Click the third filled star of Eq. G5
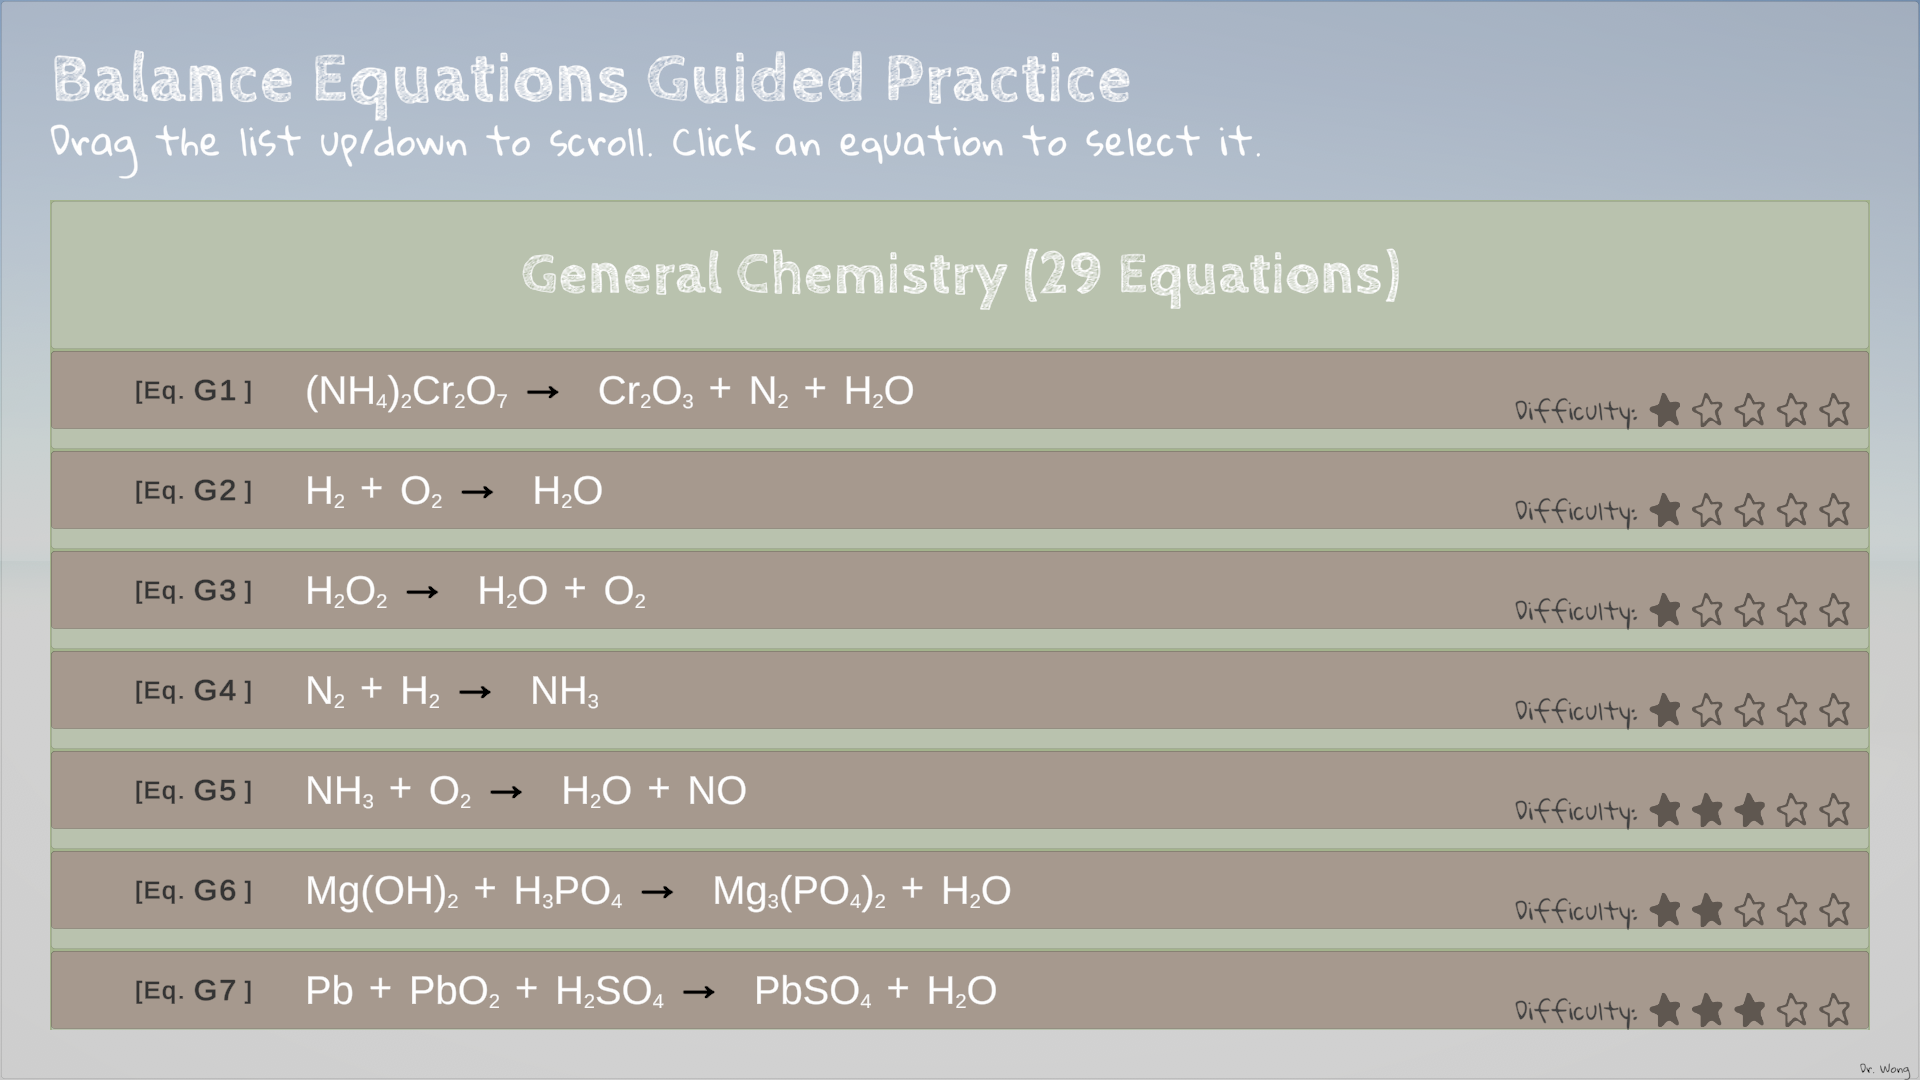1920x1080 pixels. point(1750,810)
